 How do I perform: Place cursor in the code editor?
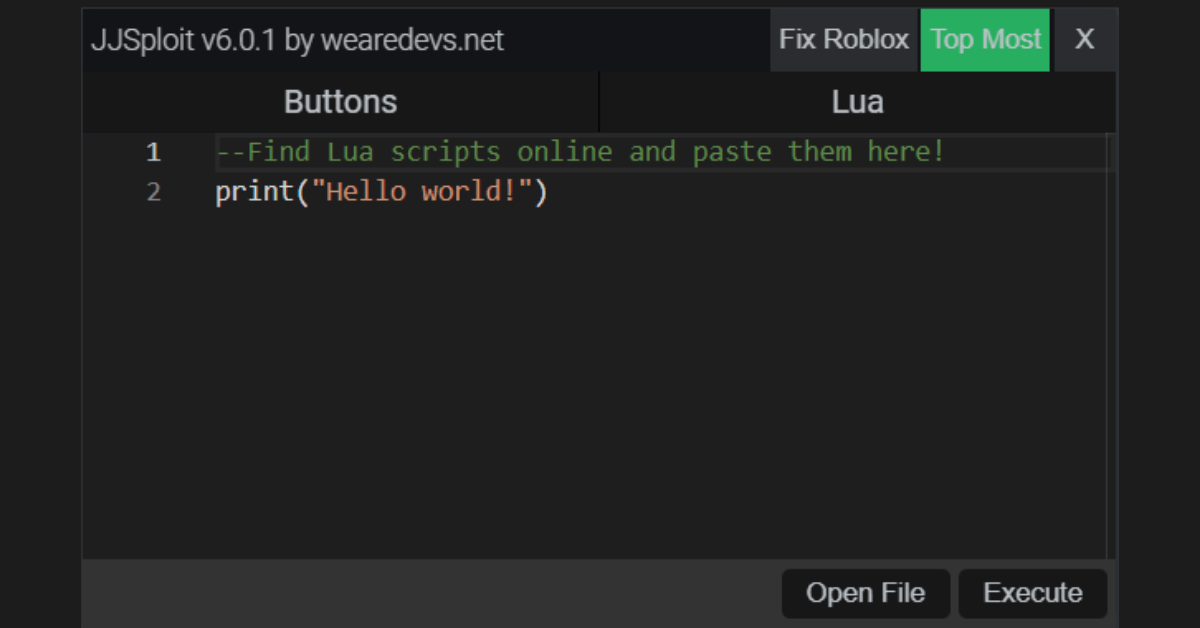(600, 300)
